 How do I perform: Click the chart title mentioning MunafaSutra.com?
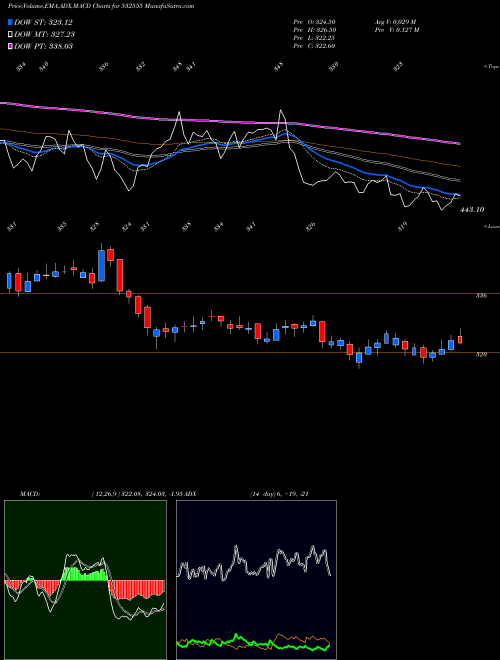(x=101, y=6)
